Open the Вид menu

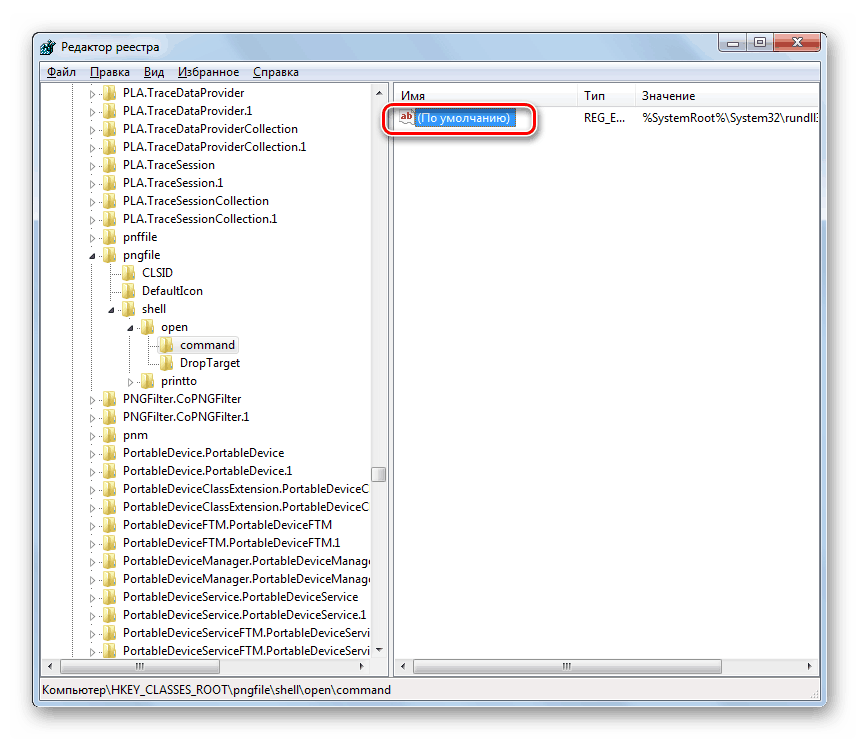pos(153,71)
